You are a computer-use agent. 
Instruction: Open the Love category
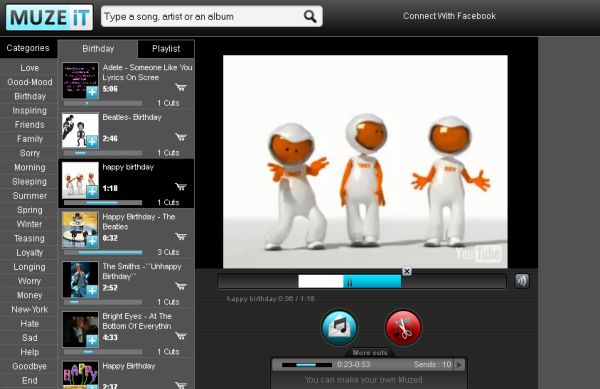(29, 68)
